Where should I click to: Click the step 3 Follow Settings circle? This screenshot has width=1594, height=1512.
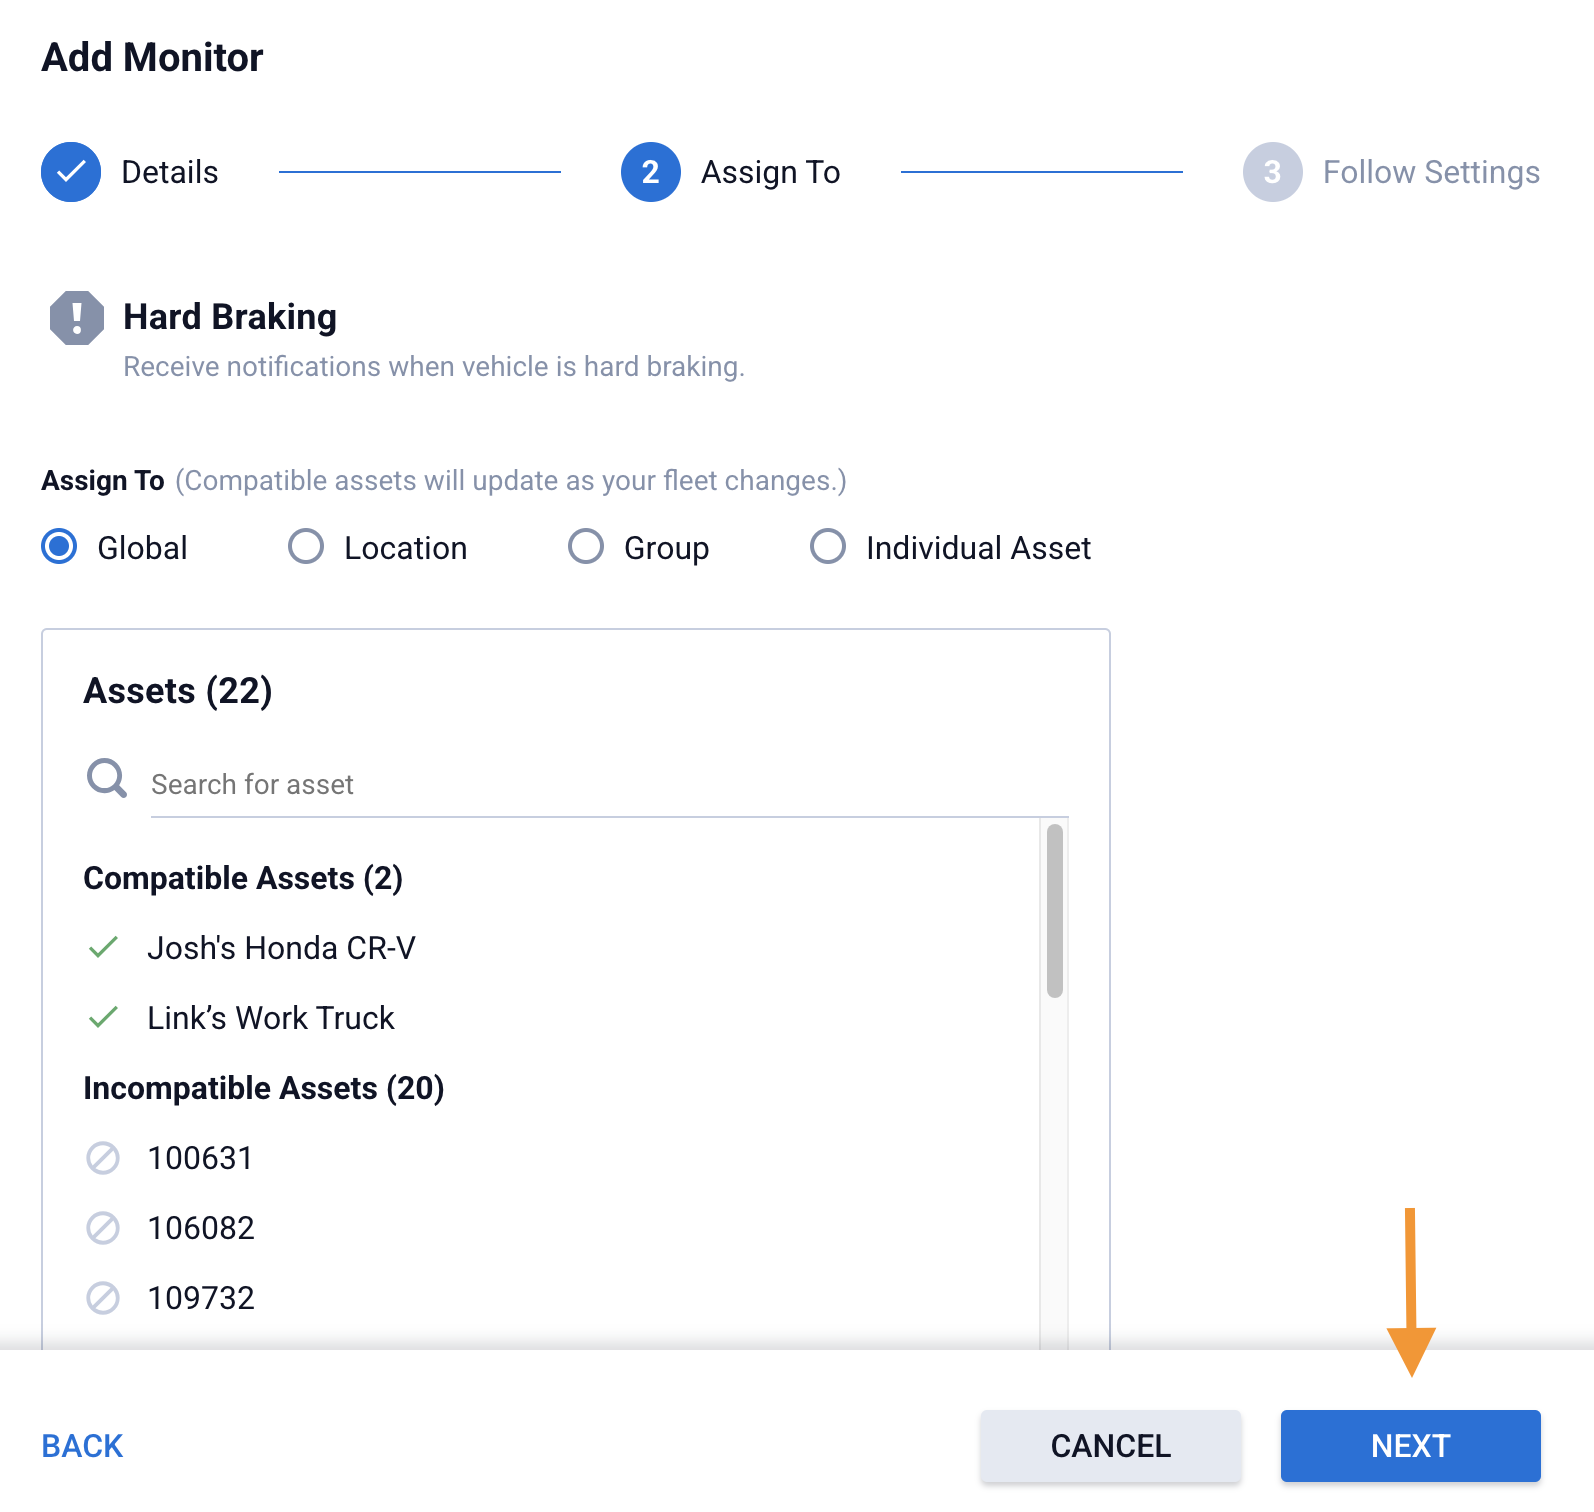click(1272, 172)
